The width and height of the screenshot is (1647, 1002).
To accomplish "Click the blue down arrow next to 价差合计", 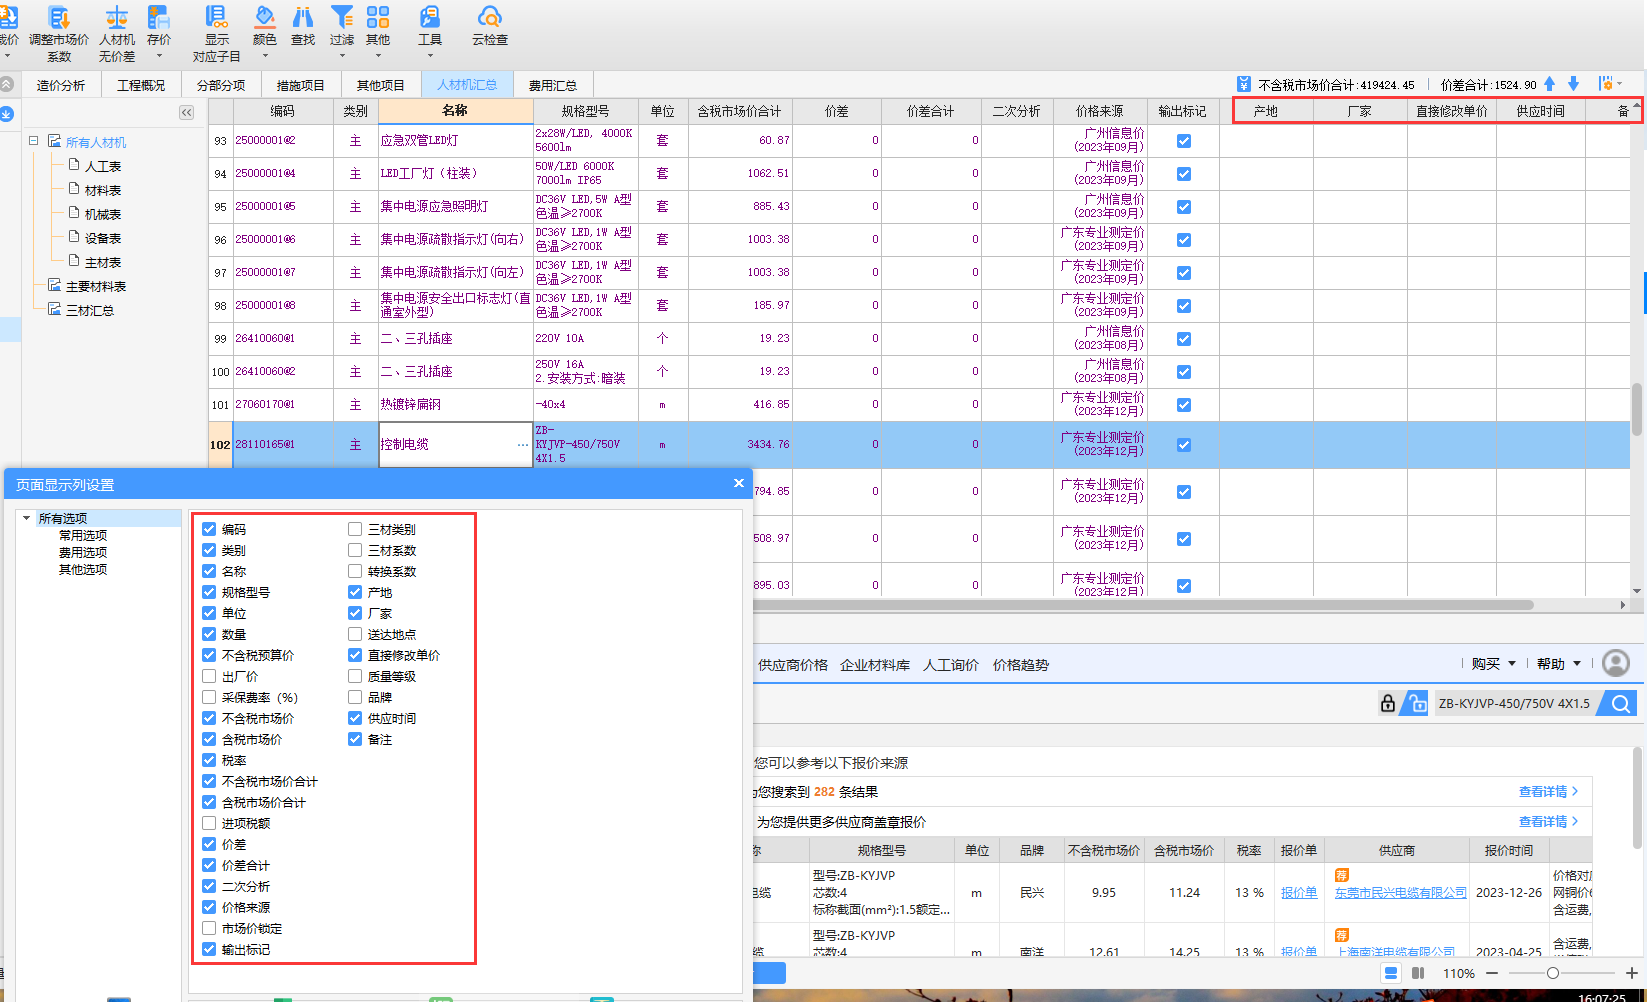I will [1573, 84].
